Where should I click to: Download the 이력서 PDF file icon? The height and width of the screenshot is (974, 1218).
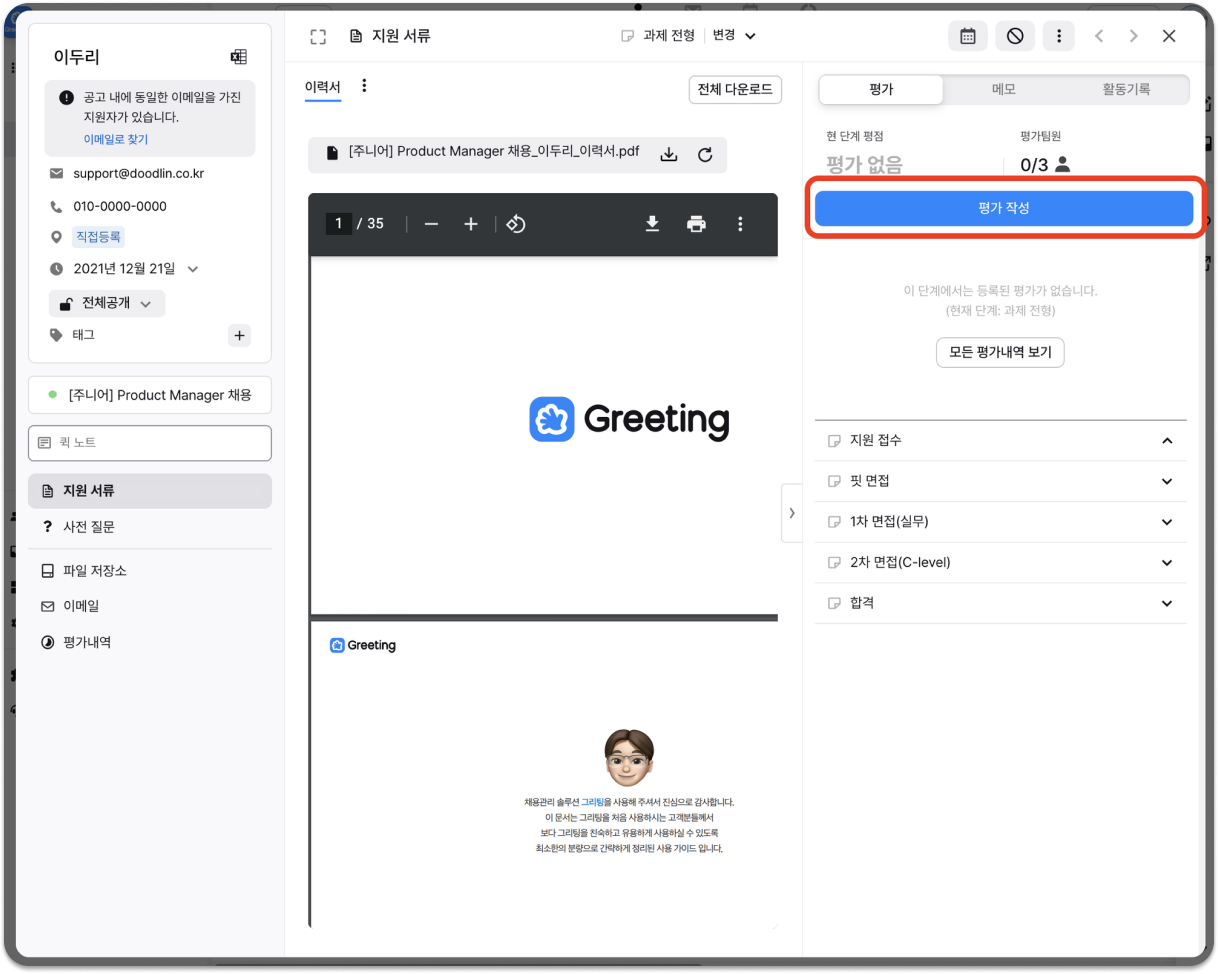pos(669,154)
